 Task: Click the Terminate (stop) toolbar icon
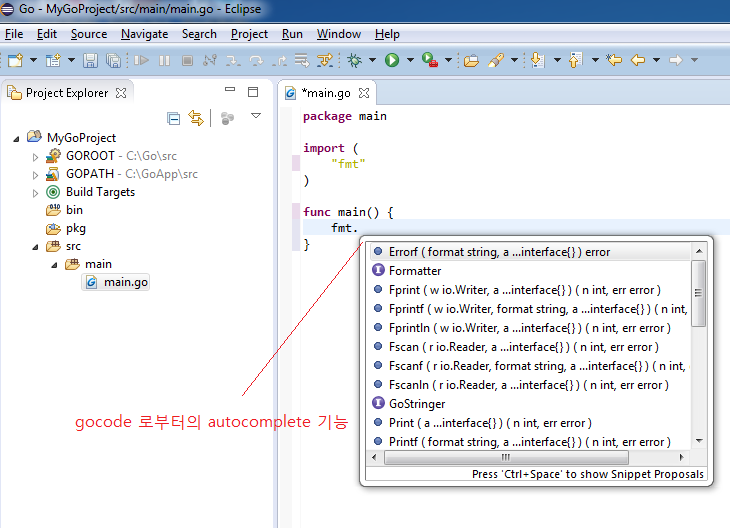(187, 60)
